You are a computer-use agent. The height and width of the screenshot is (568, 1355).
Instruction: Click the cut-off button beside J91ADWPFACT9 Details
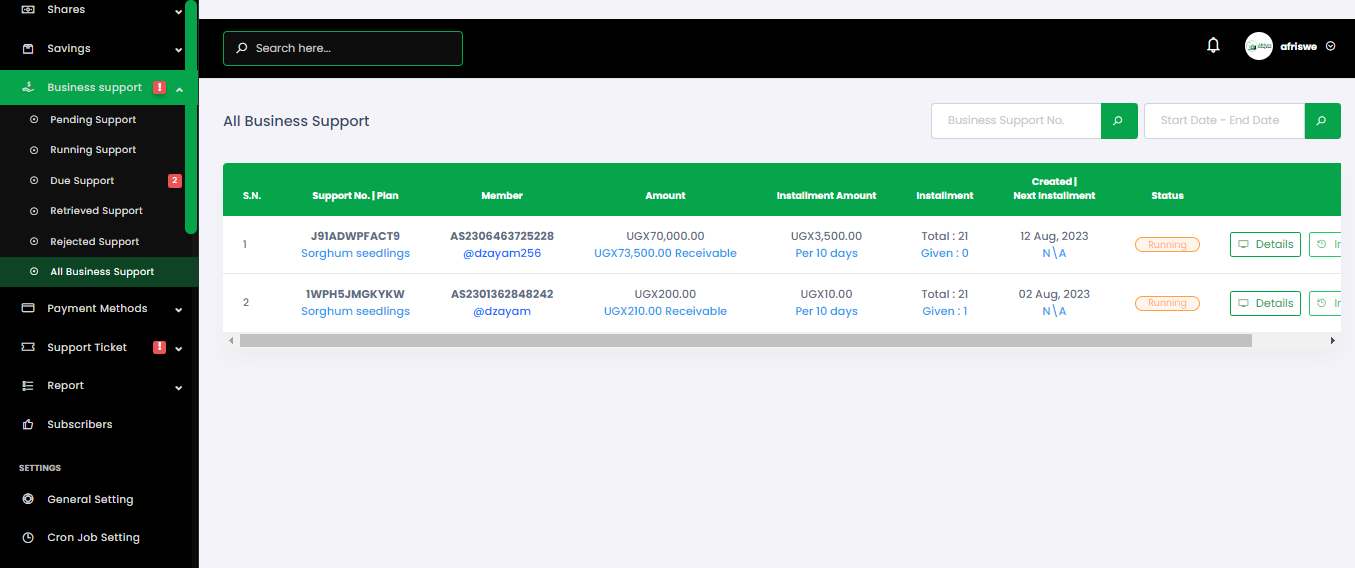[1325, 244]
